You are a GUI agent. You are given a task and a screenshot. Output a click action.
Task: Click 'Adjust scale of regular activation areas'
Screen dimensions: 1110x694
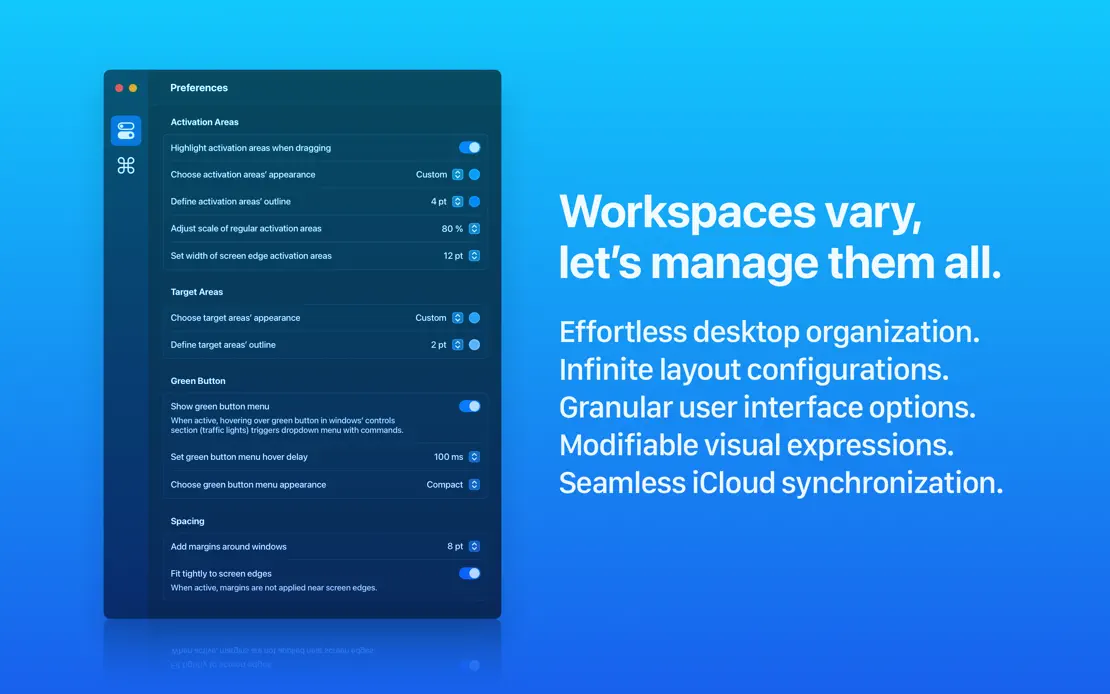(x=246, y=228)
